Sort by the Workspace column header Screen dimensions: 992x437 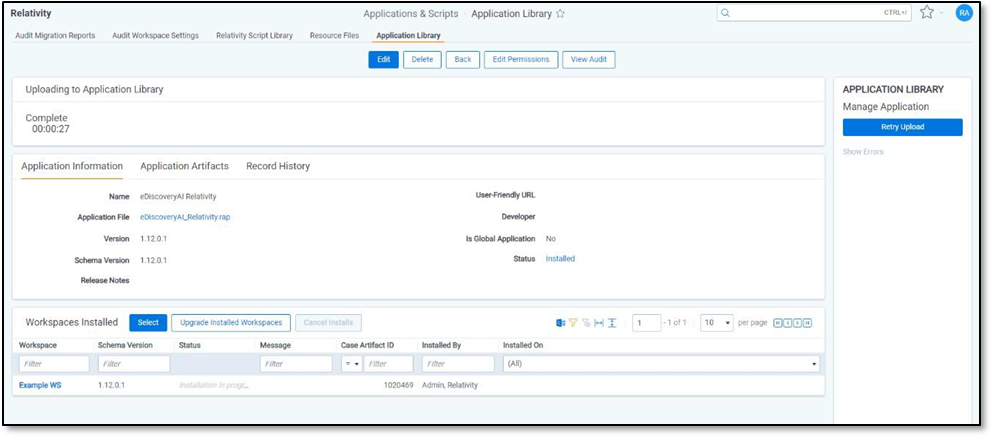38,345
